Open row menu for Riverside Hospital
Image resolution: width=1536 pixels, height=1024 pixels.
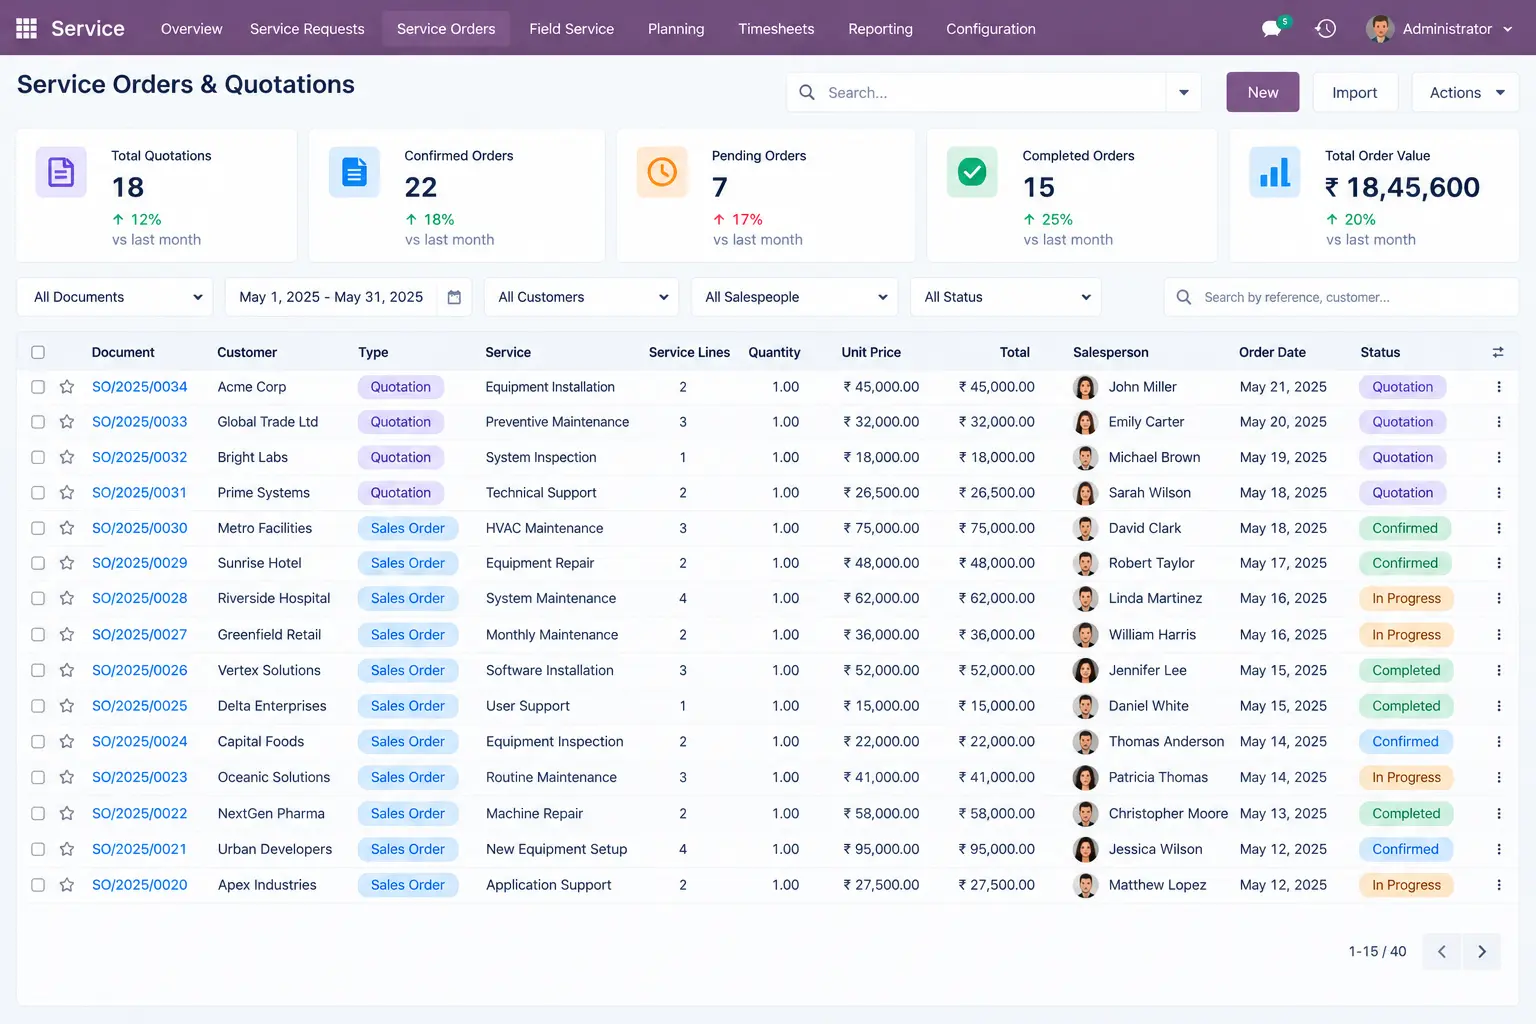pos(1498,598)
